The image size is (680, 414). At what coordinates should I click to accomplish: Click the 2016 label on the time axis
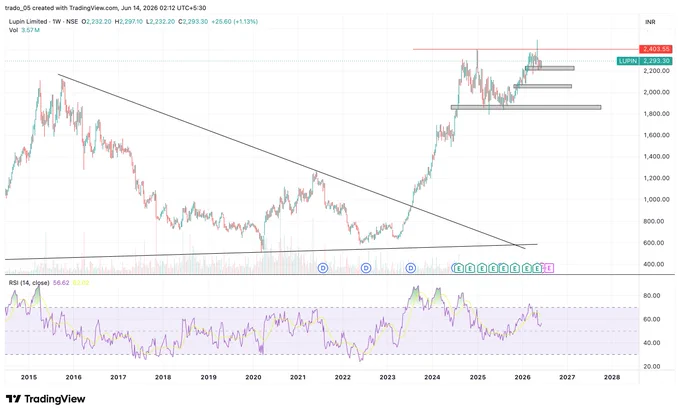click(74, 377)
